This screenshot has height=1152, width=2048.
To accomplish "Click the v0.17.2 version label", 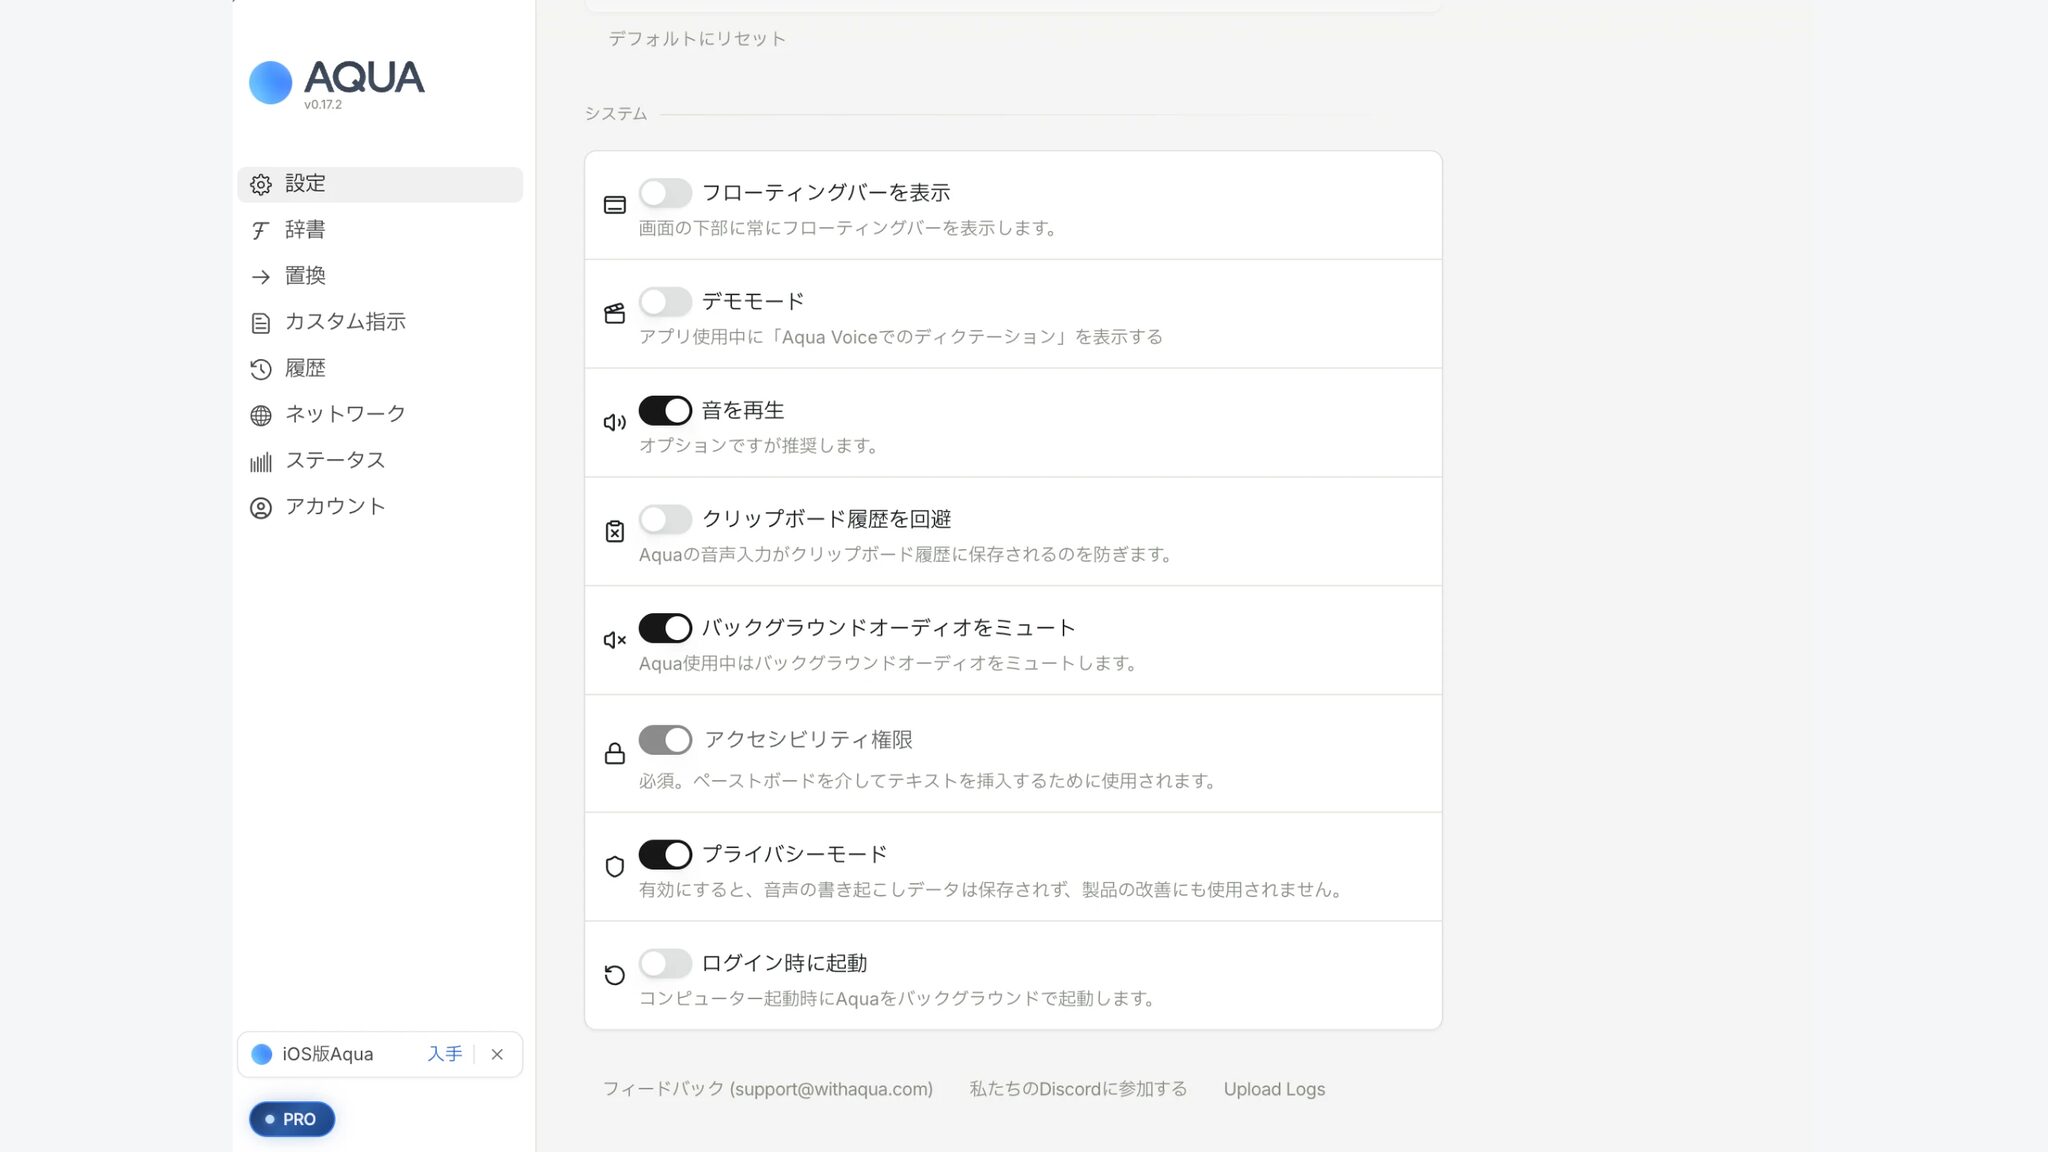I will click(323, 104).
